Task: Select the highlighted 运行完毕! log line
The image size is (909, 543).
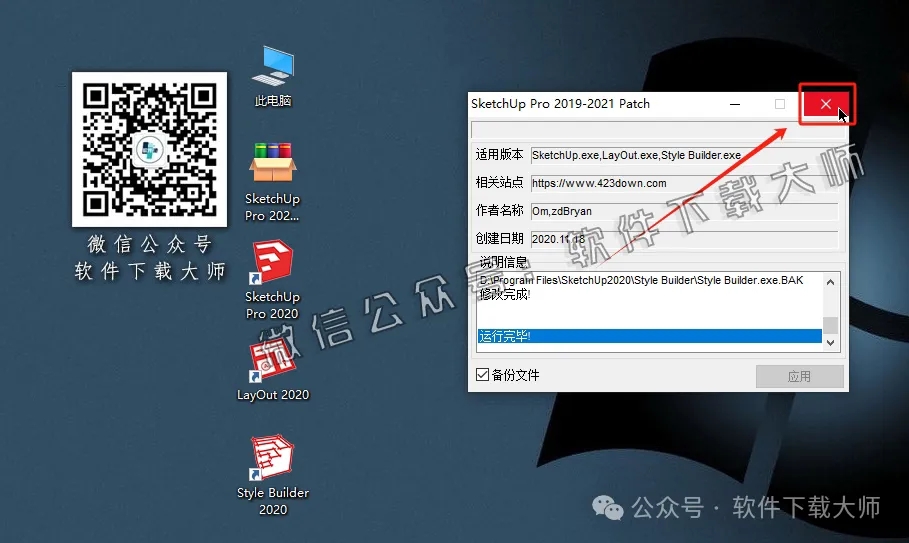Action: pyautogui.click(x=649, y=336)
